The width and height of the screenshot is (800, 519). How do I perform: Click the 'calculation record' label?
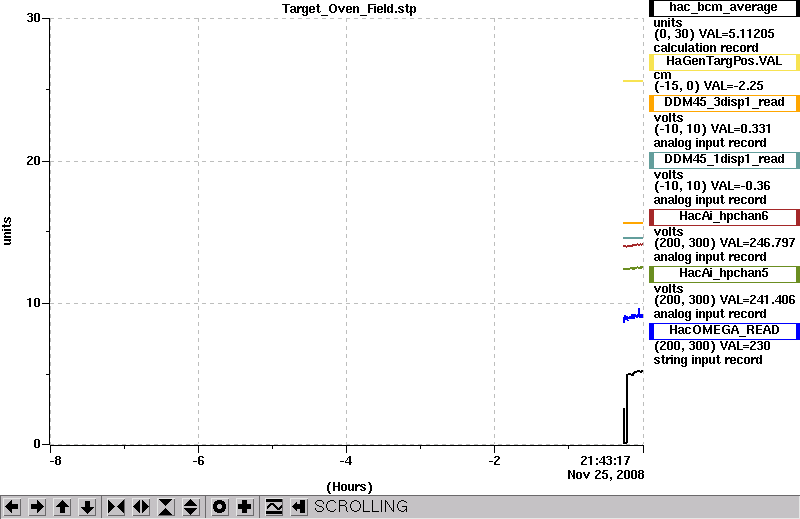(706, 48)
